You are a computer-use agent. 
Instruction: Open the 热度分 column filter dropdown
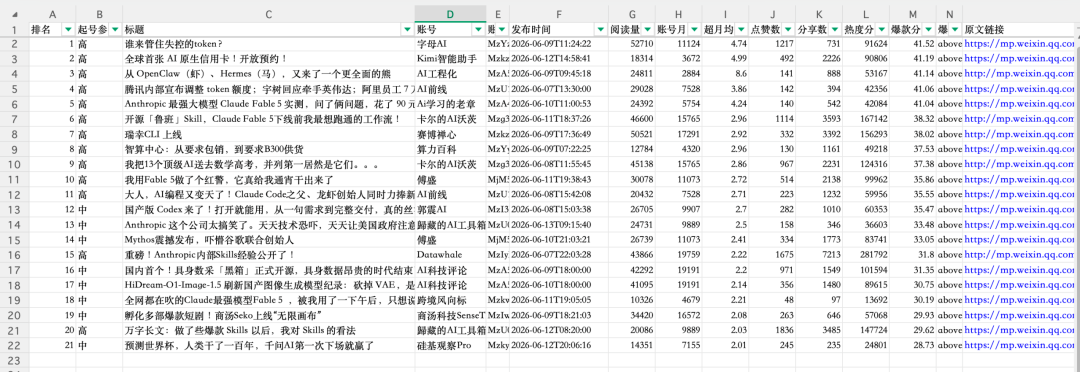(x=881, y=30)
